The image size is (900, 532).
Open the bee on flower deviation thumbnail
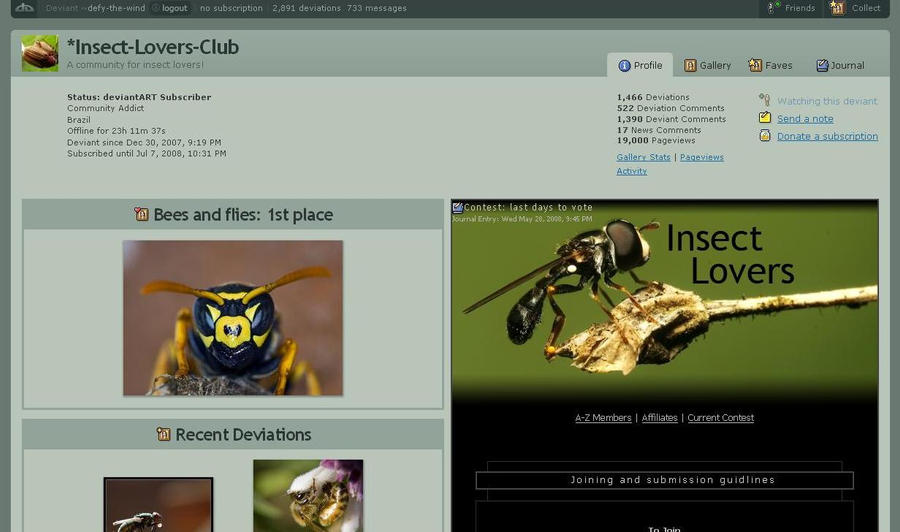[x=308, y=496]
